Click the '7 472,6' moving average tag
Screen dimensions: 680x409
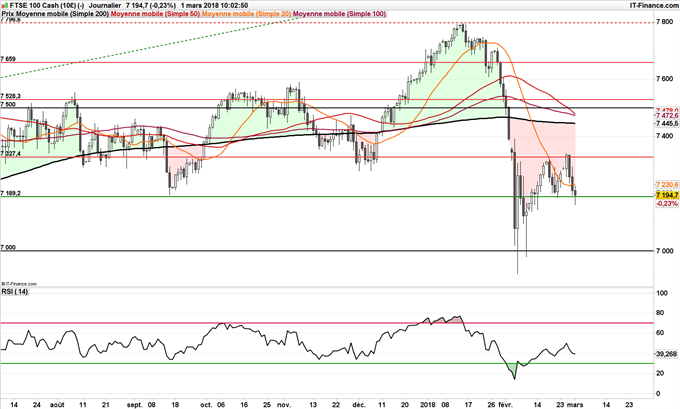[x=667, y=116]
